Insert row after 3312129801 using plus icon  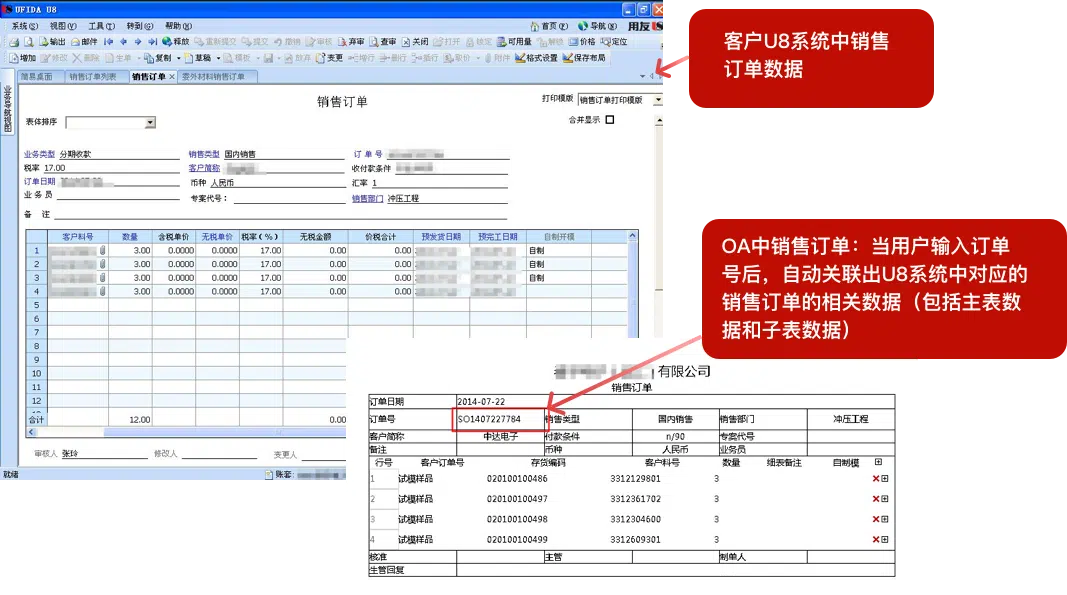[885, 479]
